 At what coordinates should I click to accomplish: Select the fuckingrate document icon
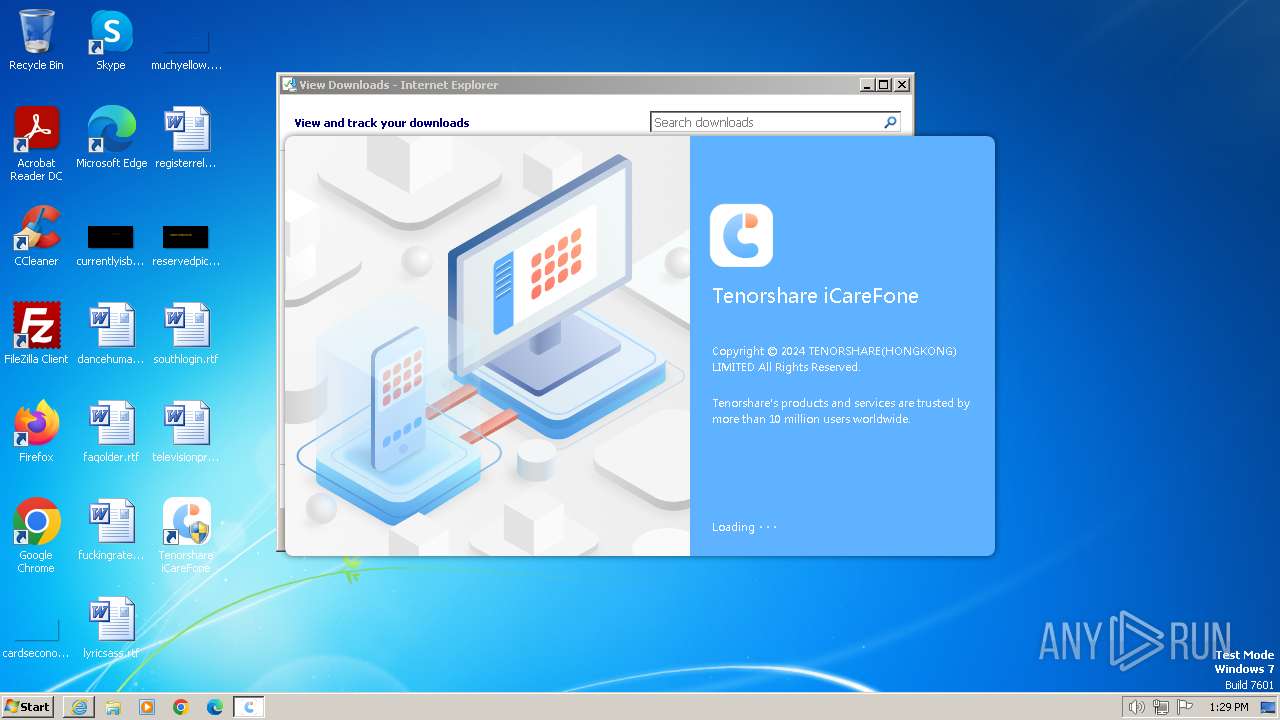[111, 530]
